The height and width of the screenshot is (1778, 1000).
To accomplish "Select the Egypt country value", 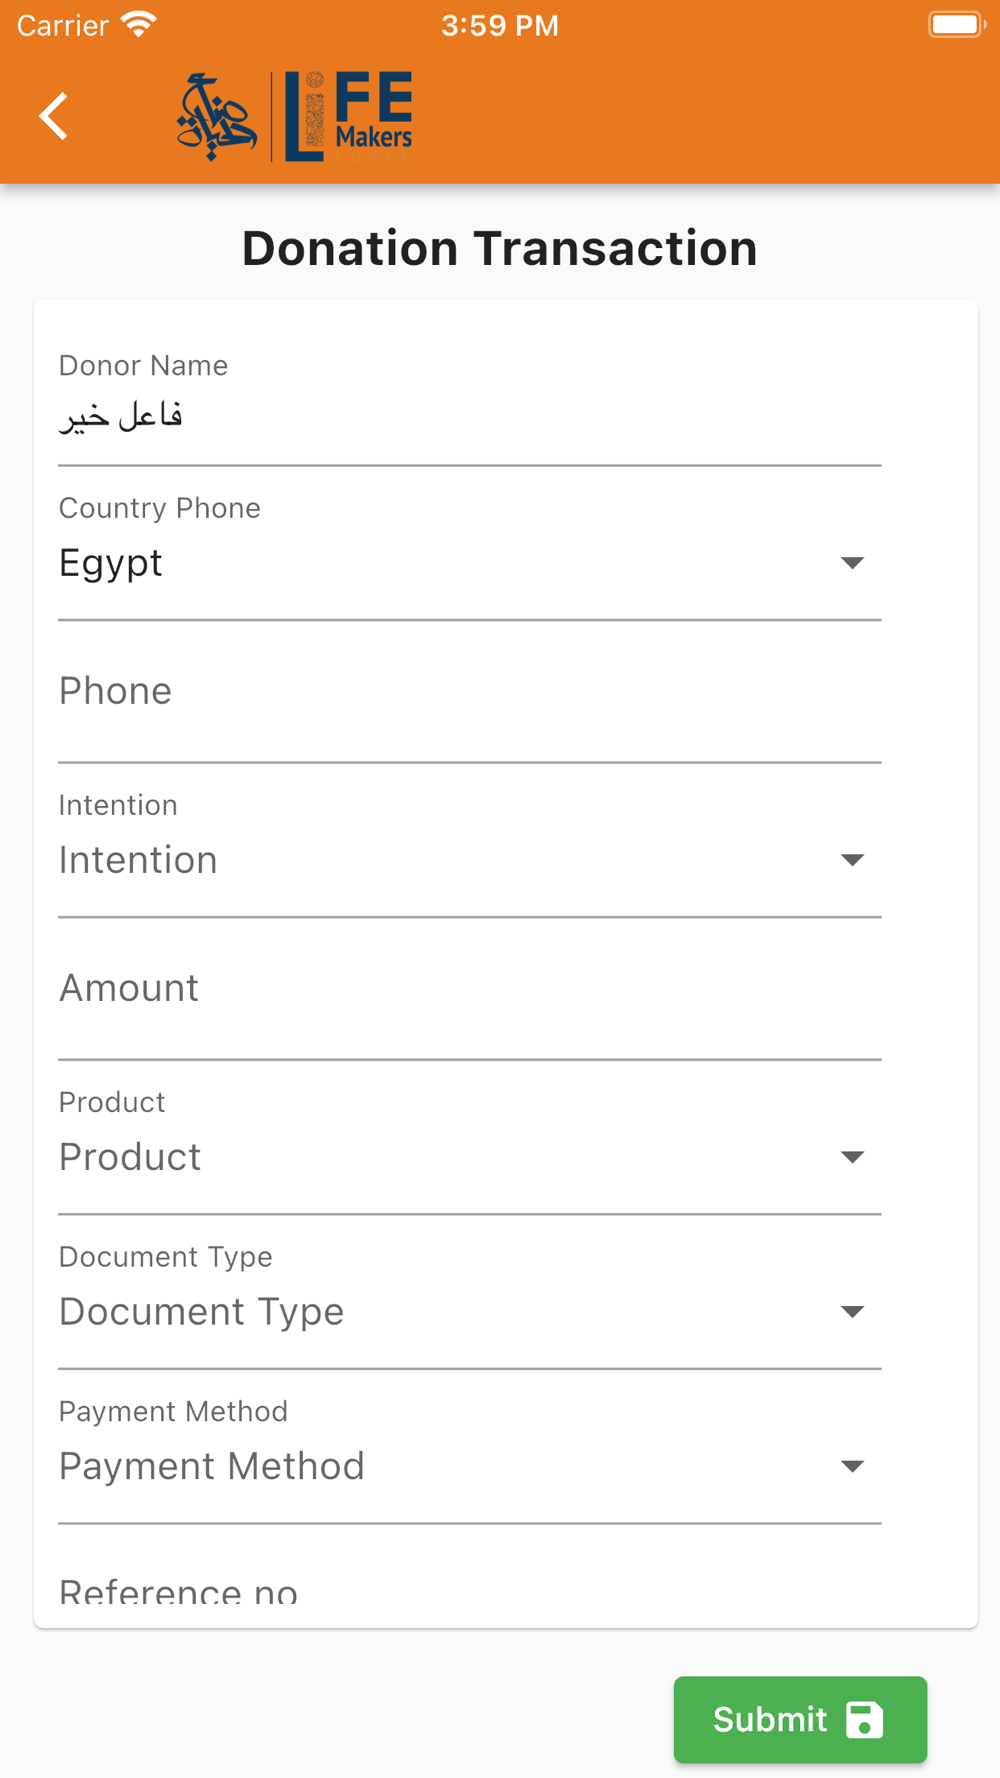I will pos(111,563).
